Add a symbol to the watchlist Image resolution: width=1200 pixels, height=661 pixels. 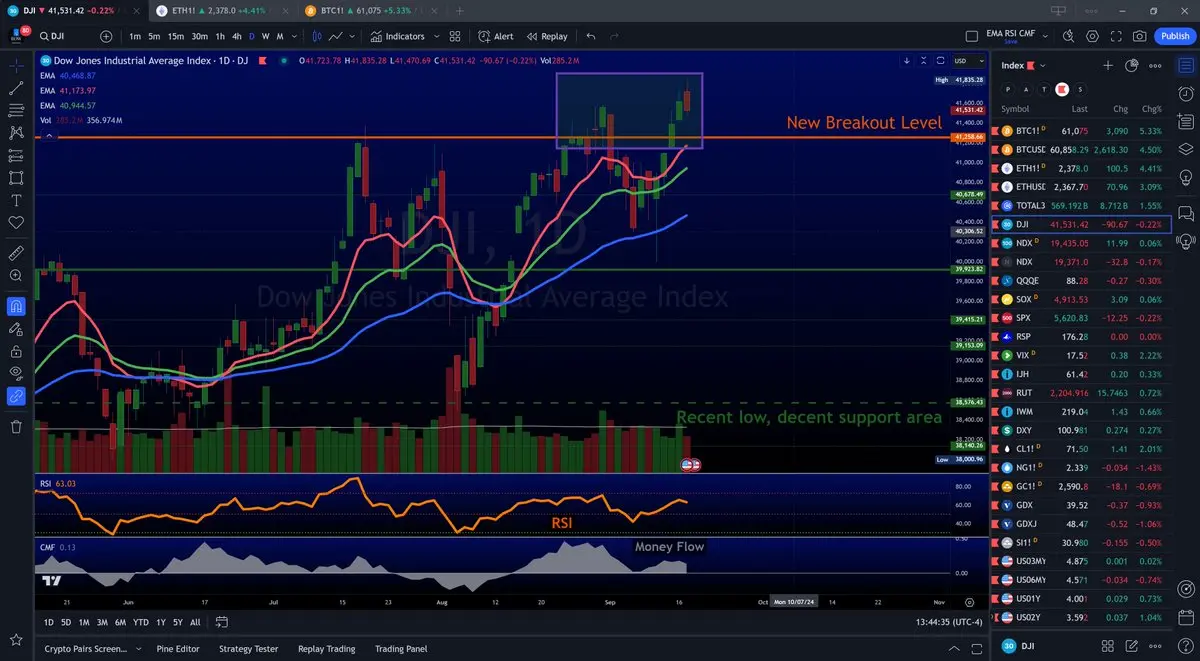tap(1108, 65)
